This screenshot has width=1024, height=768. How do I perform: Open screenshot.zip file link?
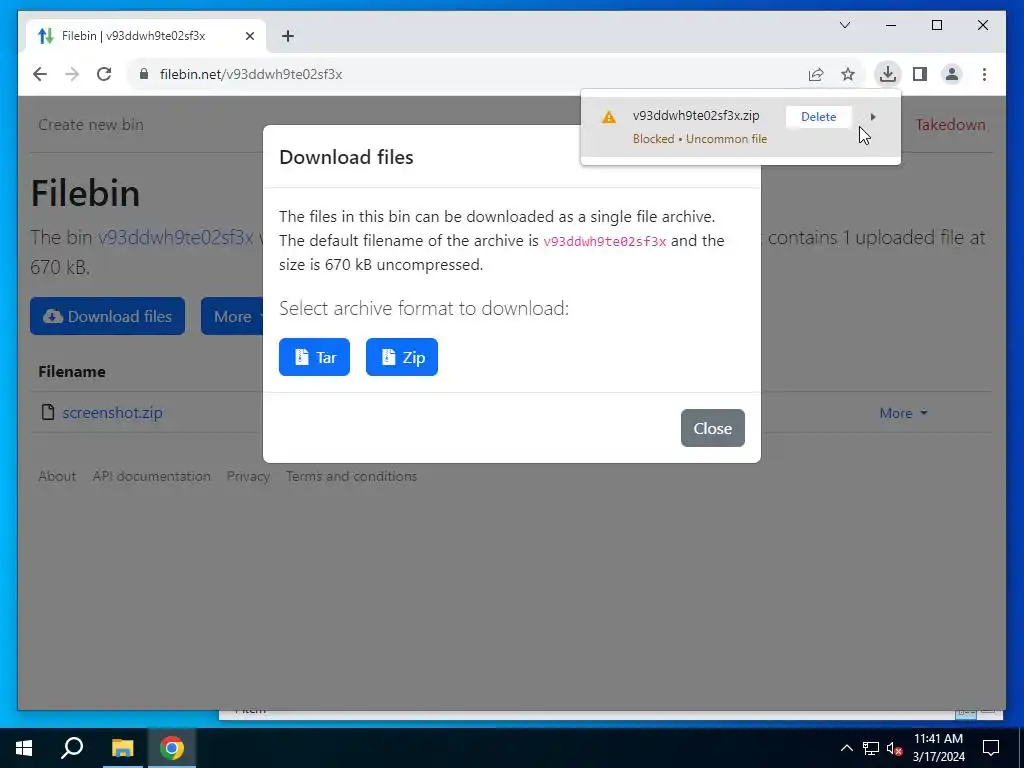pyautogui.click(x=112, y=413)
